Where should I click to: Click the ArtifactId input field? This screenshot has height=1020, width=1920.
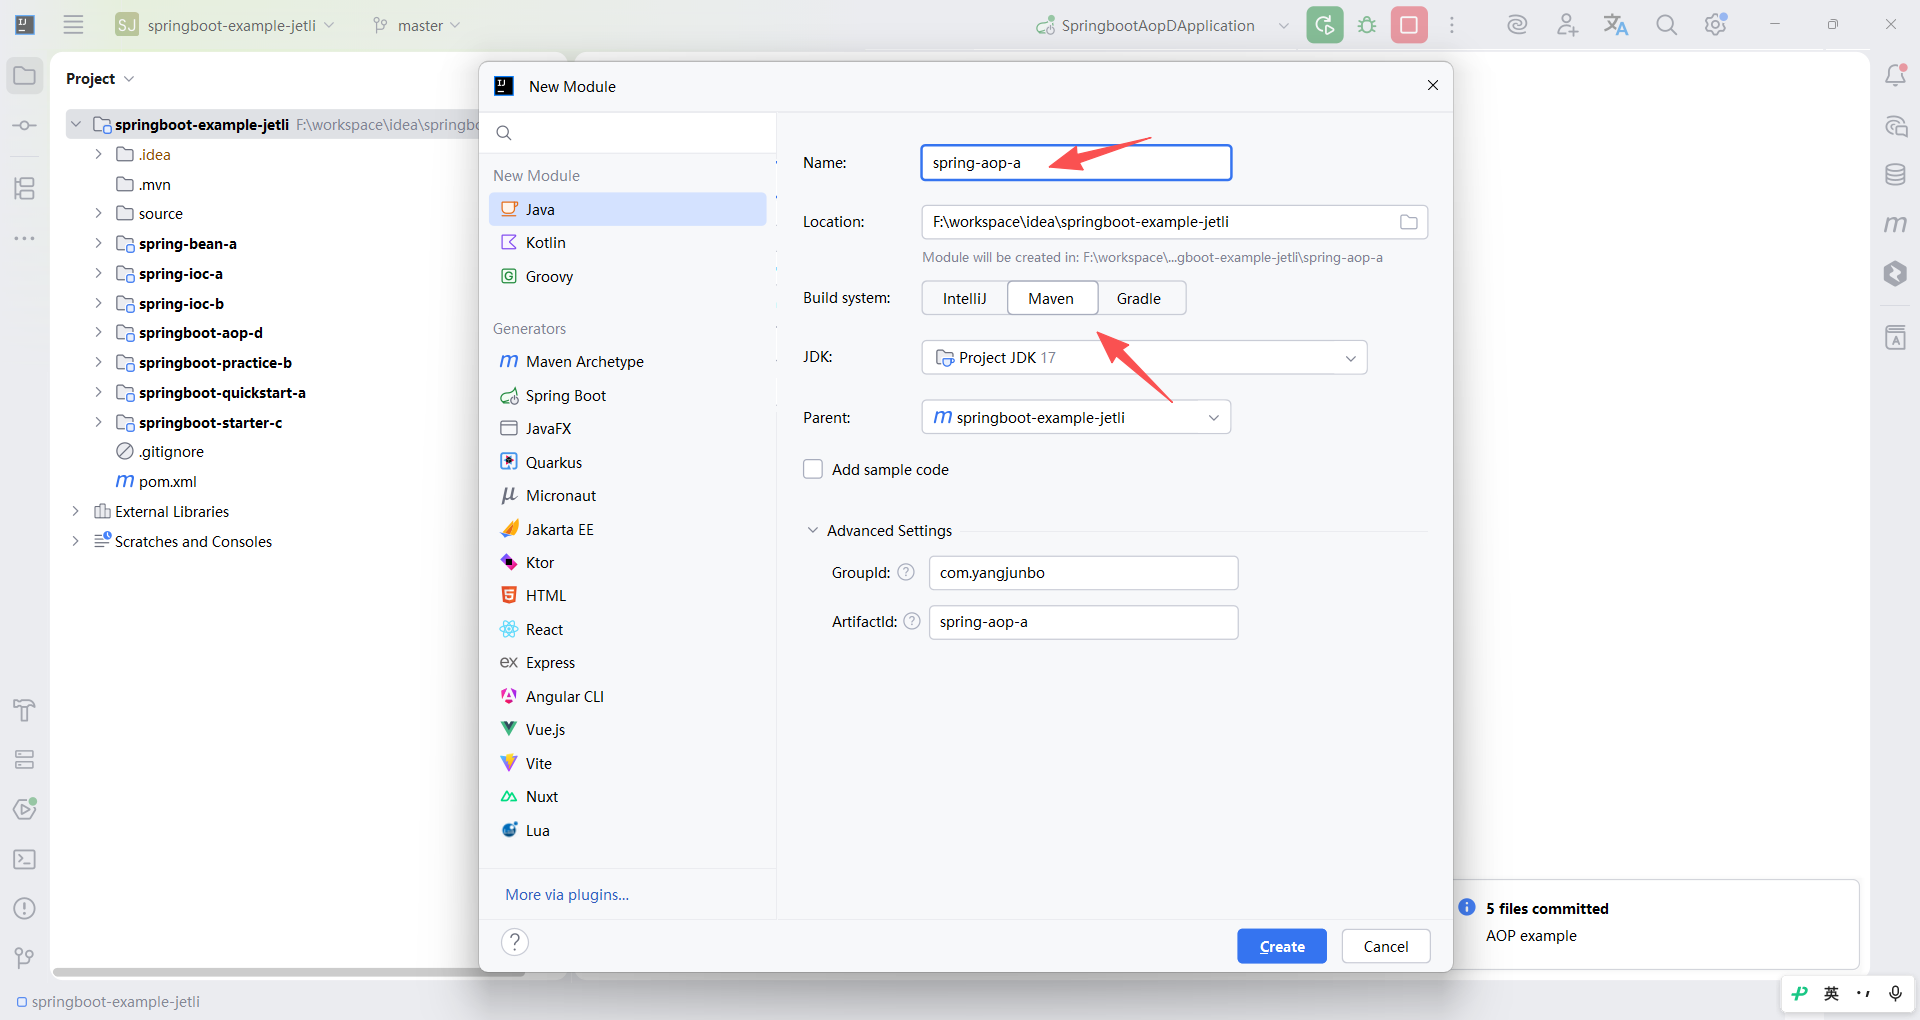pos(1083,622)
